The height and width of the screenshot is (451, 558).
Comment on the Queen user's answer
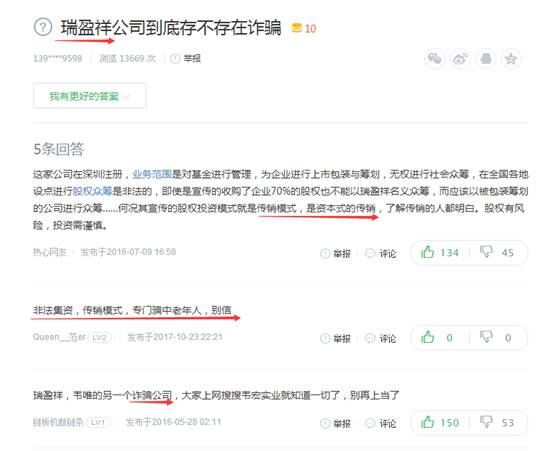tap(381, 339)
